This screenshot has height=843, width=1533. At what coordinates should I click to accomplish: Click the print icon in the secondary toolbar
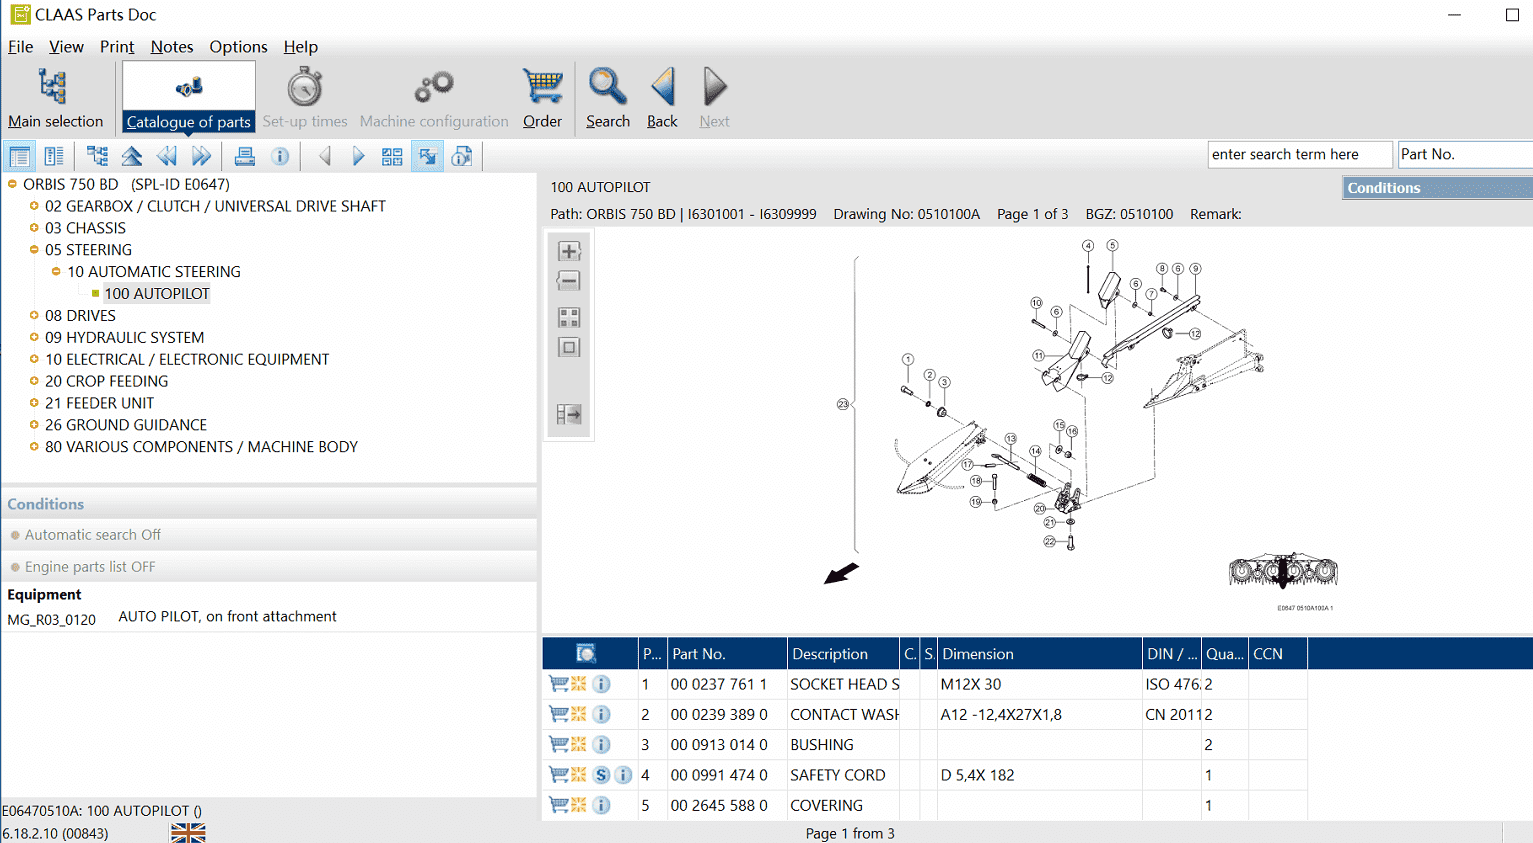(x=244, y=156)
